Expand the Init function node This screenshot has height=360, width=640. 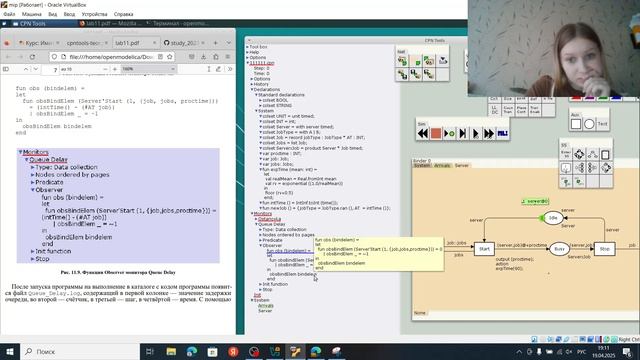(x=260, y=284)
